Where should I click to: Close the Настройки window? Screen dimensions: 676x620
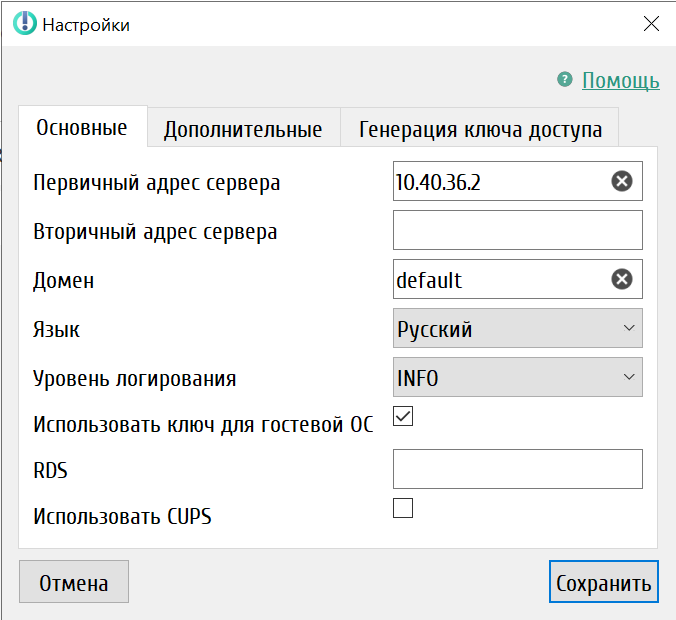pyautogui.click(x=650, y=25)
